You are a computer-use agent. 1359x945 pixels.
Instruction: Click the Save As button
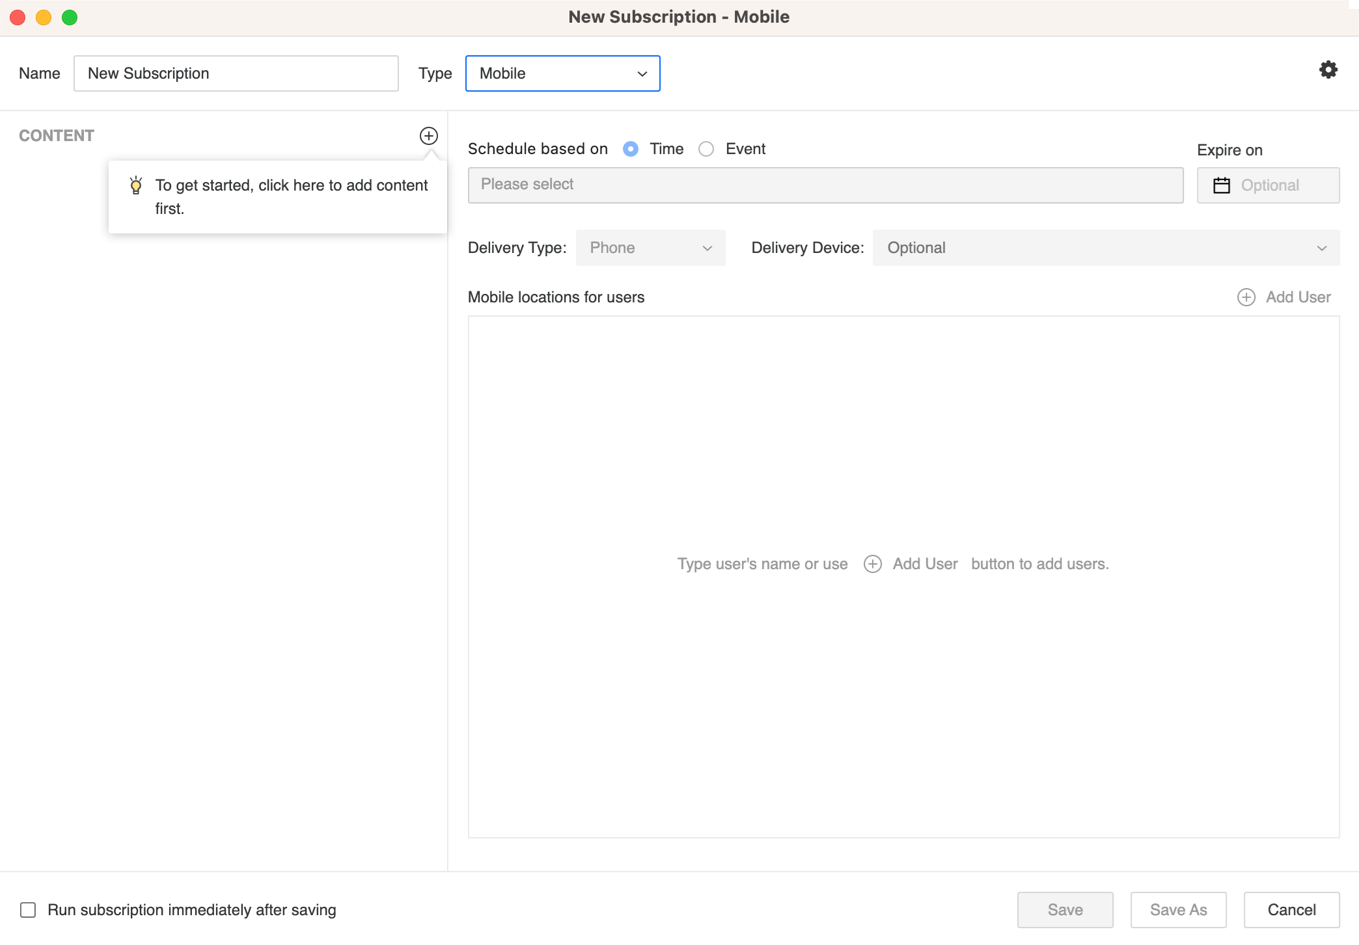click(1178, 910)
